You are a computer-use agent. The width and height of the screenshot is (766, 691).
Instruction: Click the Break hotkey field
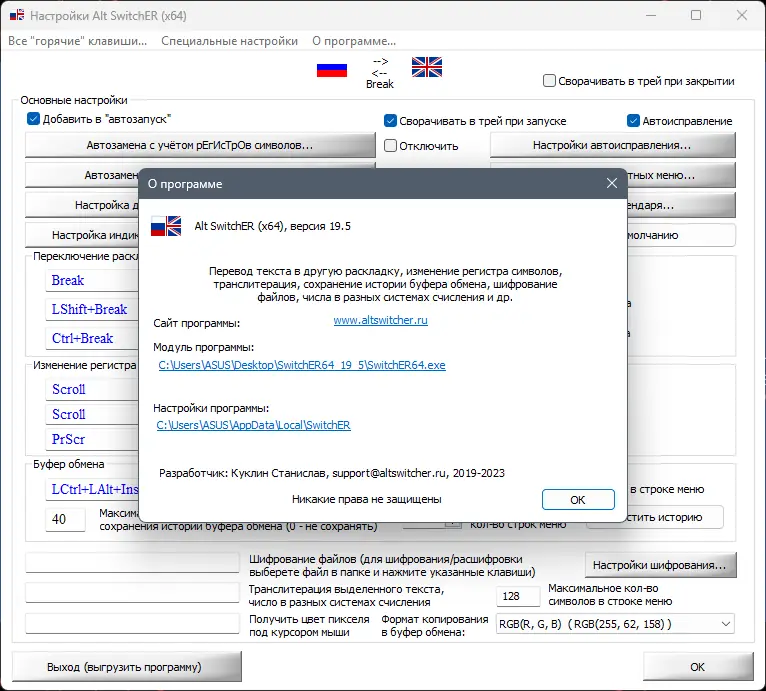click(x=92, y=281)
